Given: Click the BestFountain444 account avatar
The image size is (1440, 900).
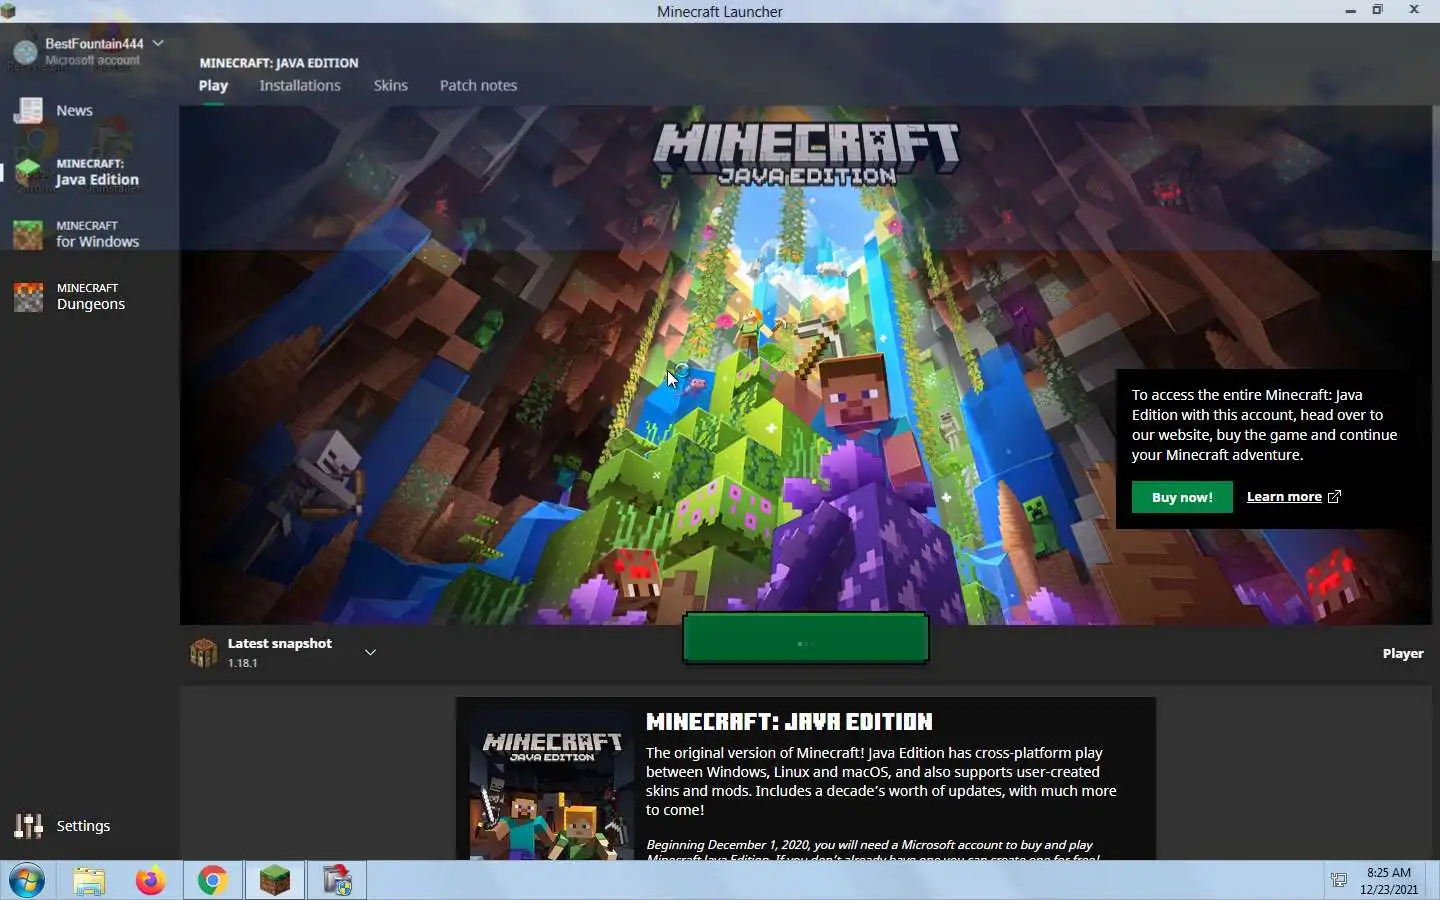Looking at the screenshot, I should [26, 51].
